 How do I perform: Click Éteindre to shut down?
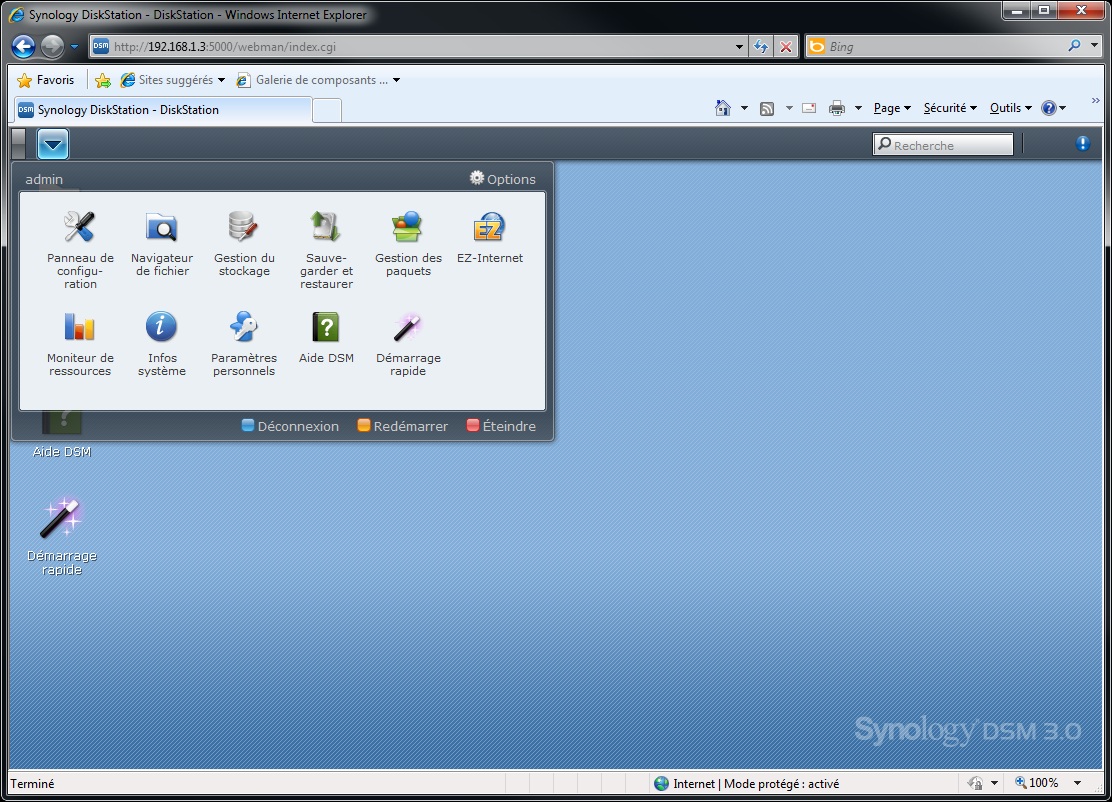501,426
